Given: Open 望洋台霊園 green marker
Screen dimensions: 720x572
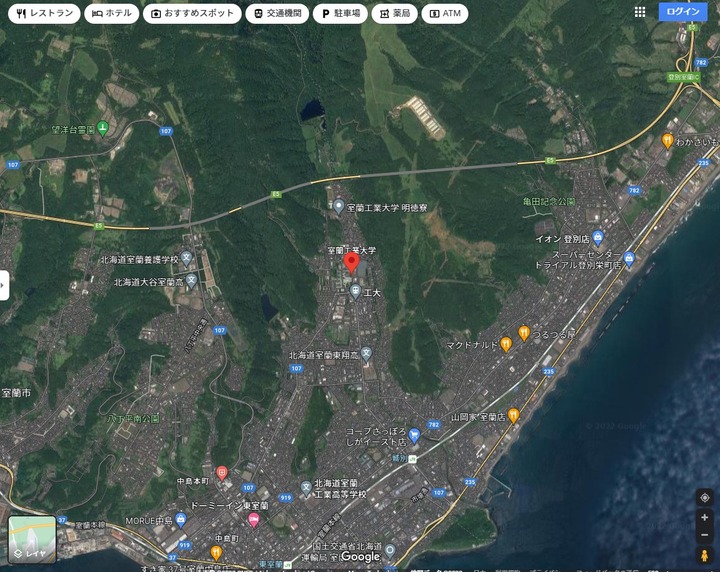Looking at the screenshot, I should coord(102,129).
